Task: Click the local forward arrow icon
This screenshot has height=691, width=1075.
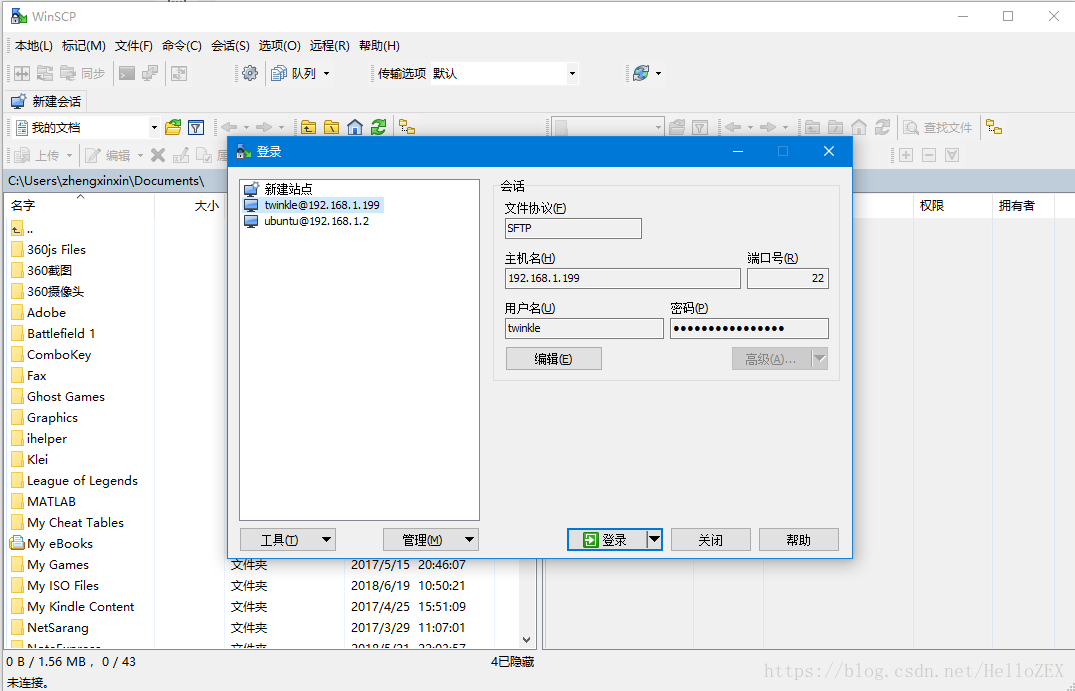Action: 264,127
